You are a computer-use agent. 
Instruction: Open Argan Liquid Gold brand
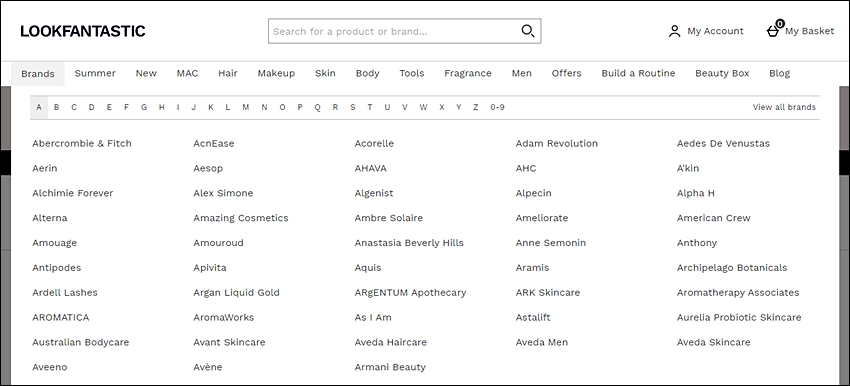coord(236,293)
